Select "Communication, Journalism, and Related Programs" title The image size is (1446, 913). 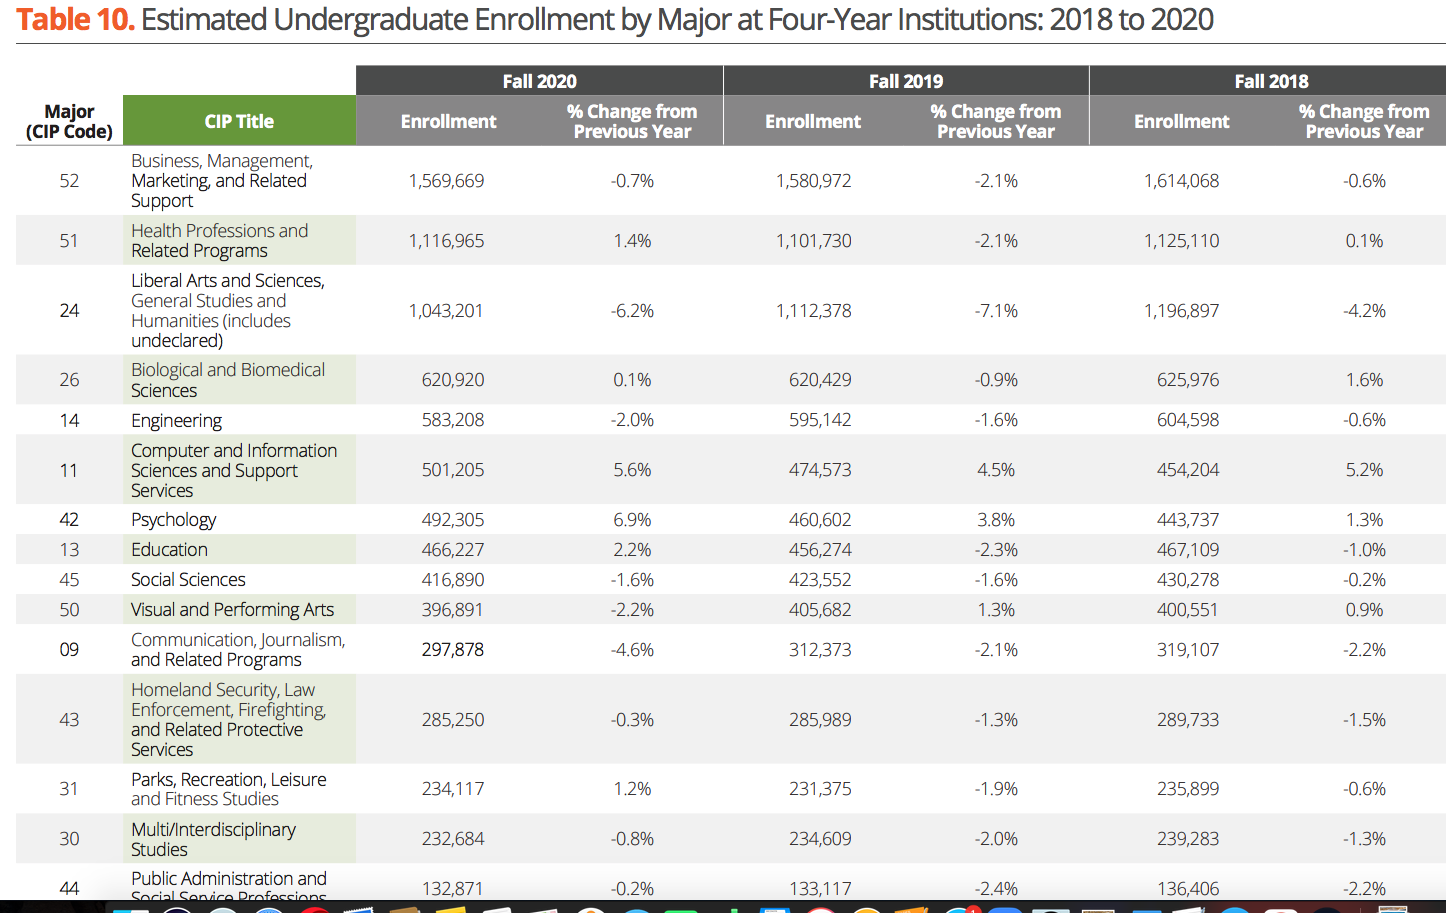pyautogui.click(x=238, y=650)
